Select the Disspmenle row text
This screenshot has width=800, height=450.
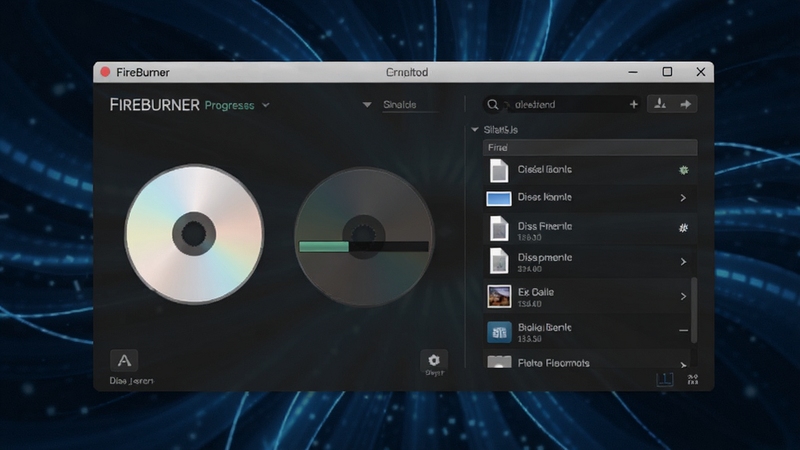click(x=544, y=258)
